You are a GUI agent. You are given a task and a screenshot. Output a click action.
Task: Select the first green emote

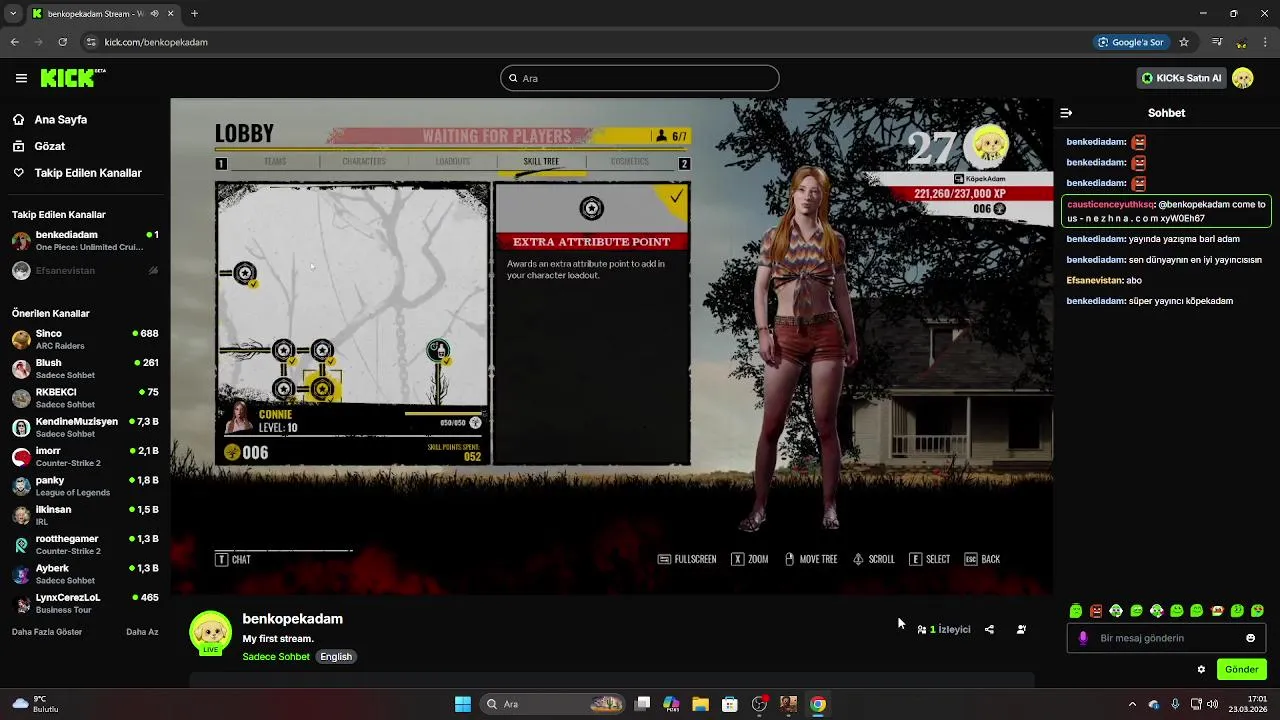click(x=1076, y=611)
